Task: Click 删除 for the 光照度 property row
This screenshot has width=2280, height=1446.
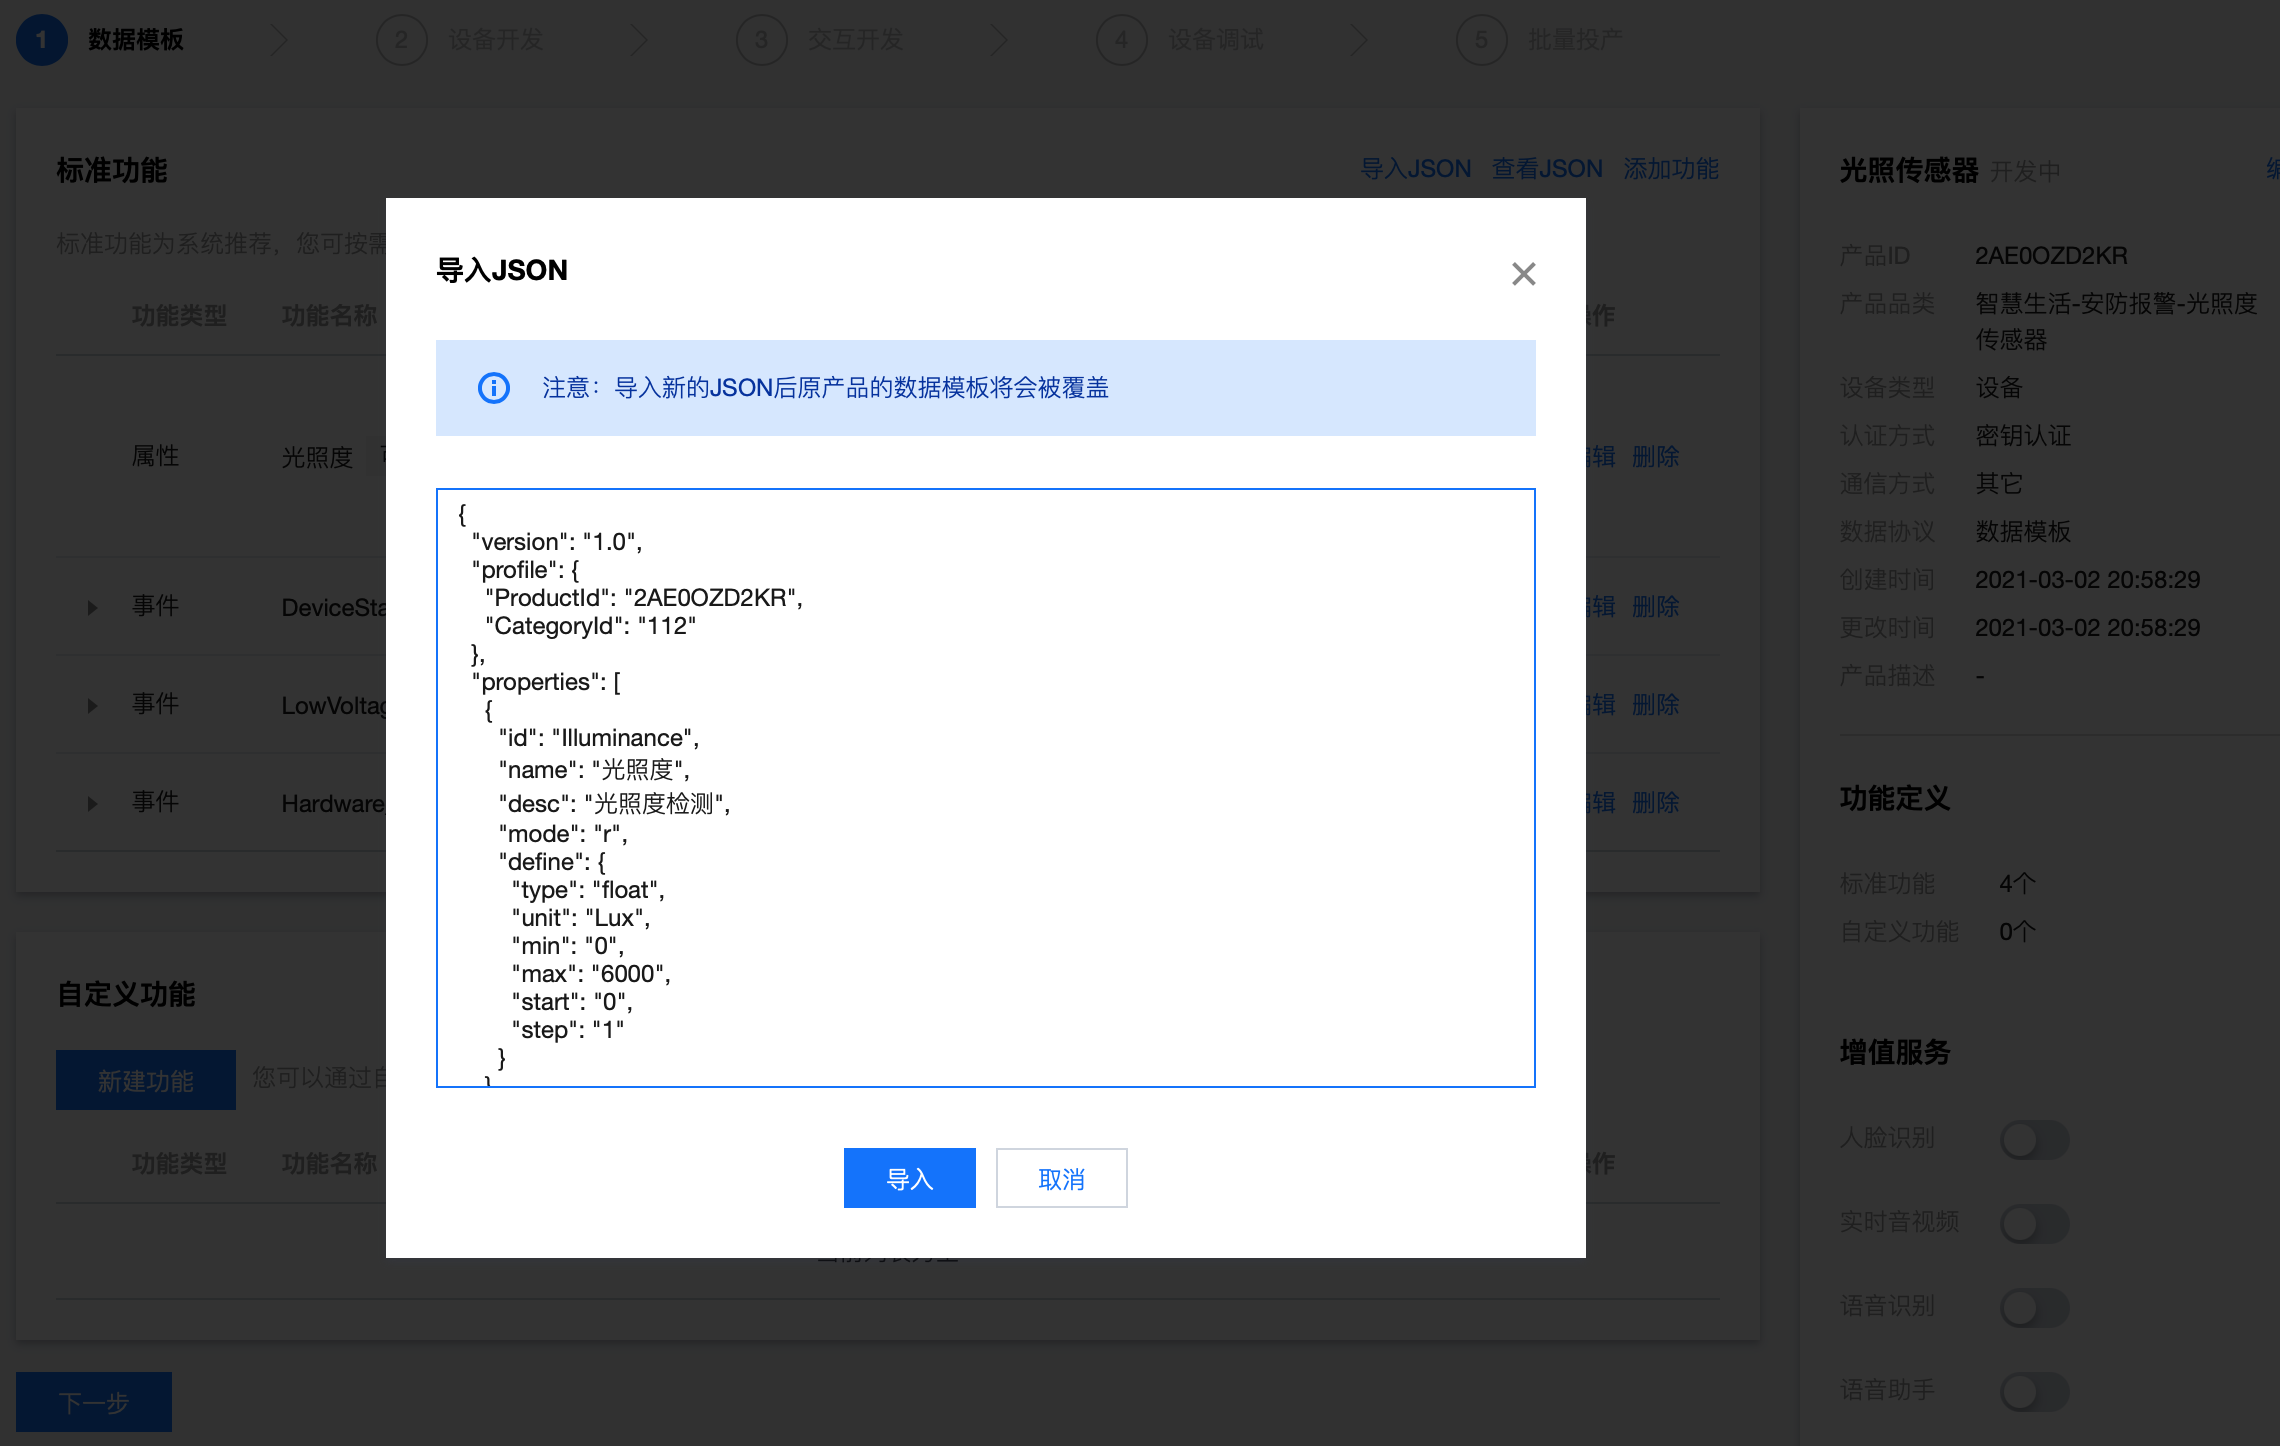Action: [1655, 457]
